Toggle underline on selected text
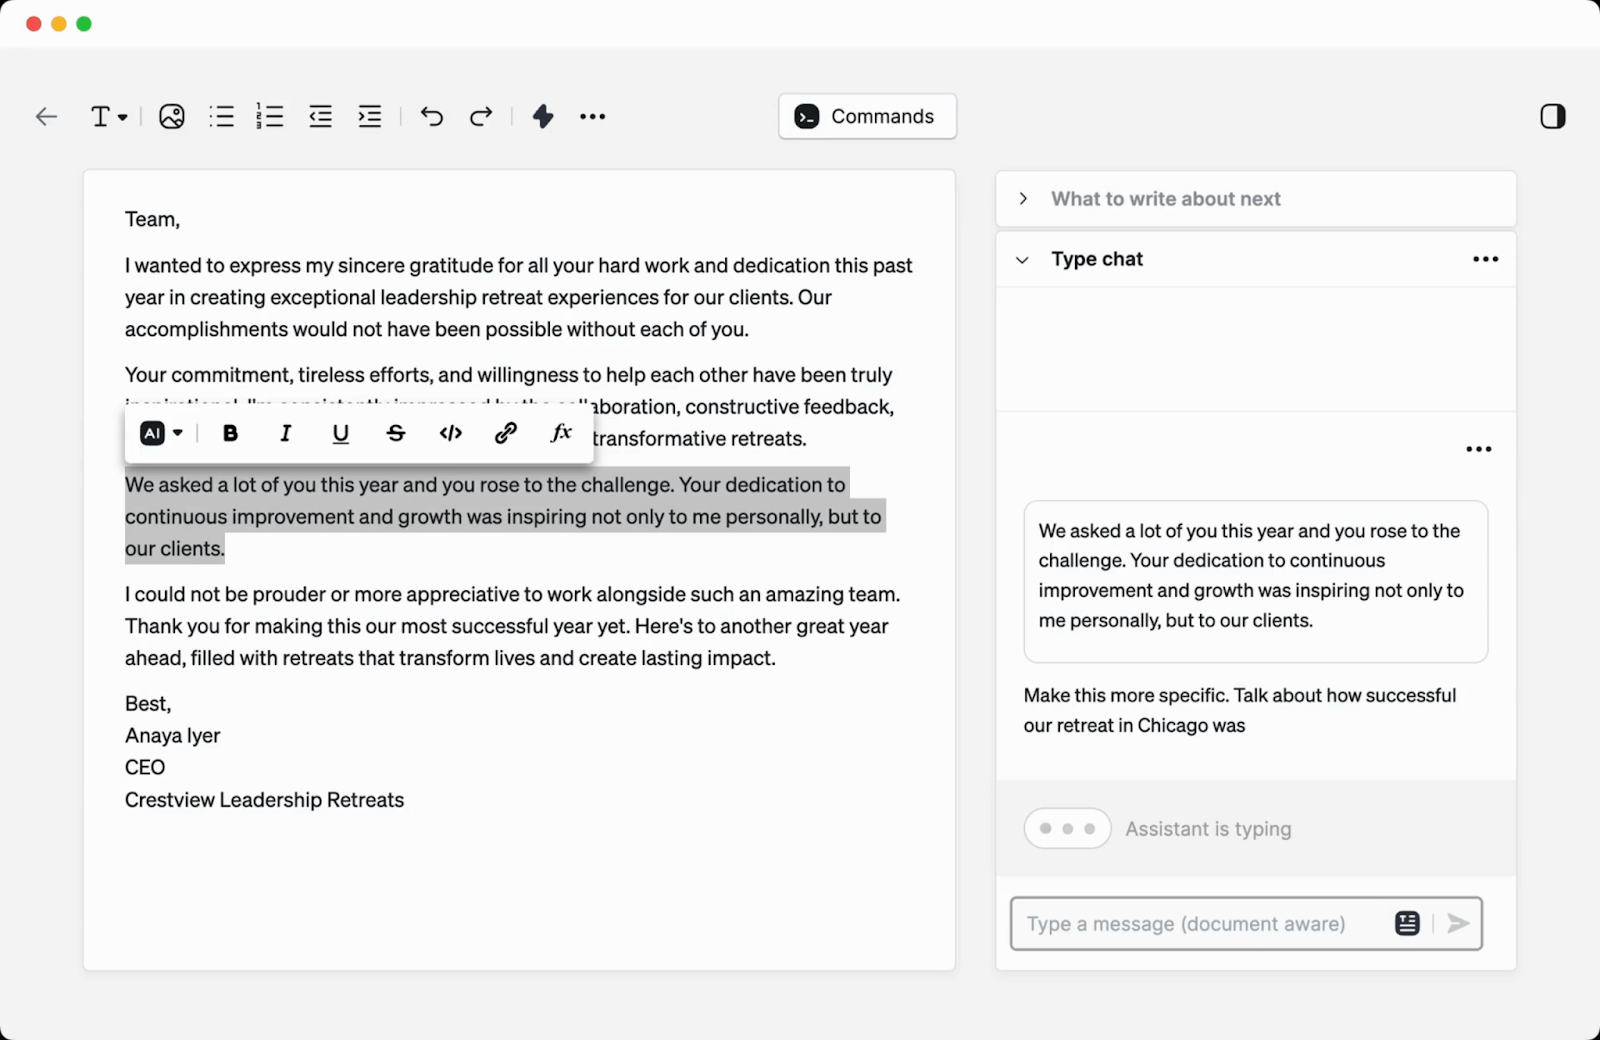 340,433
